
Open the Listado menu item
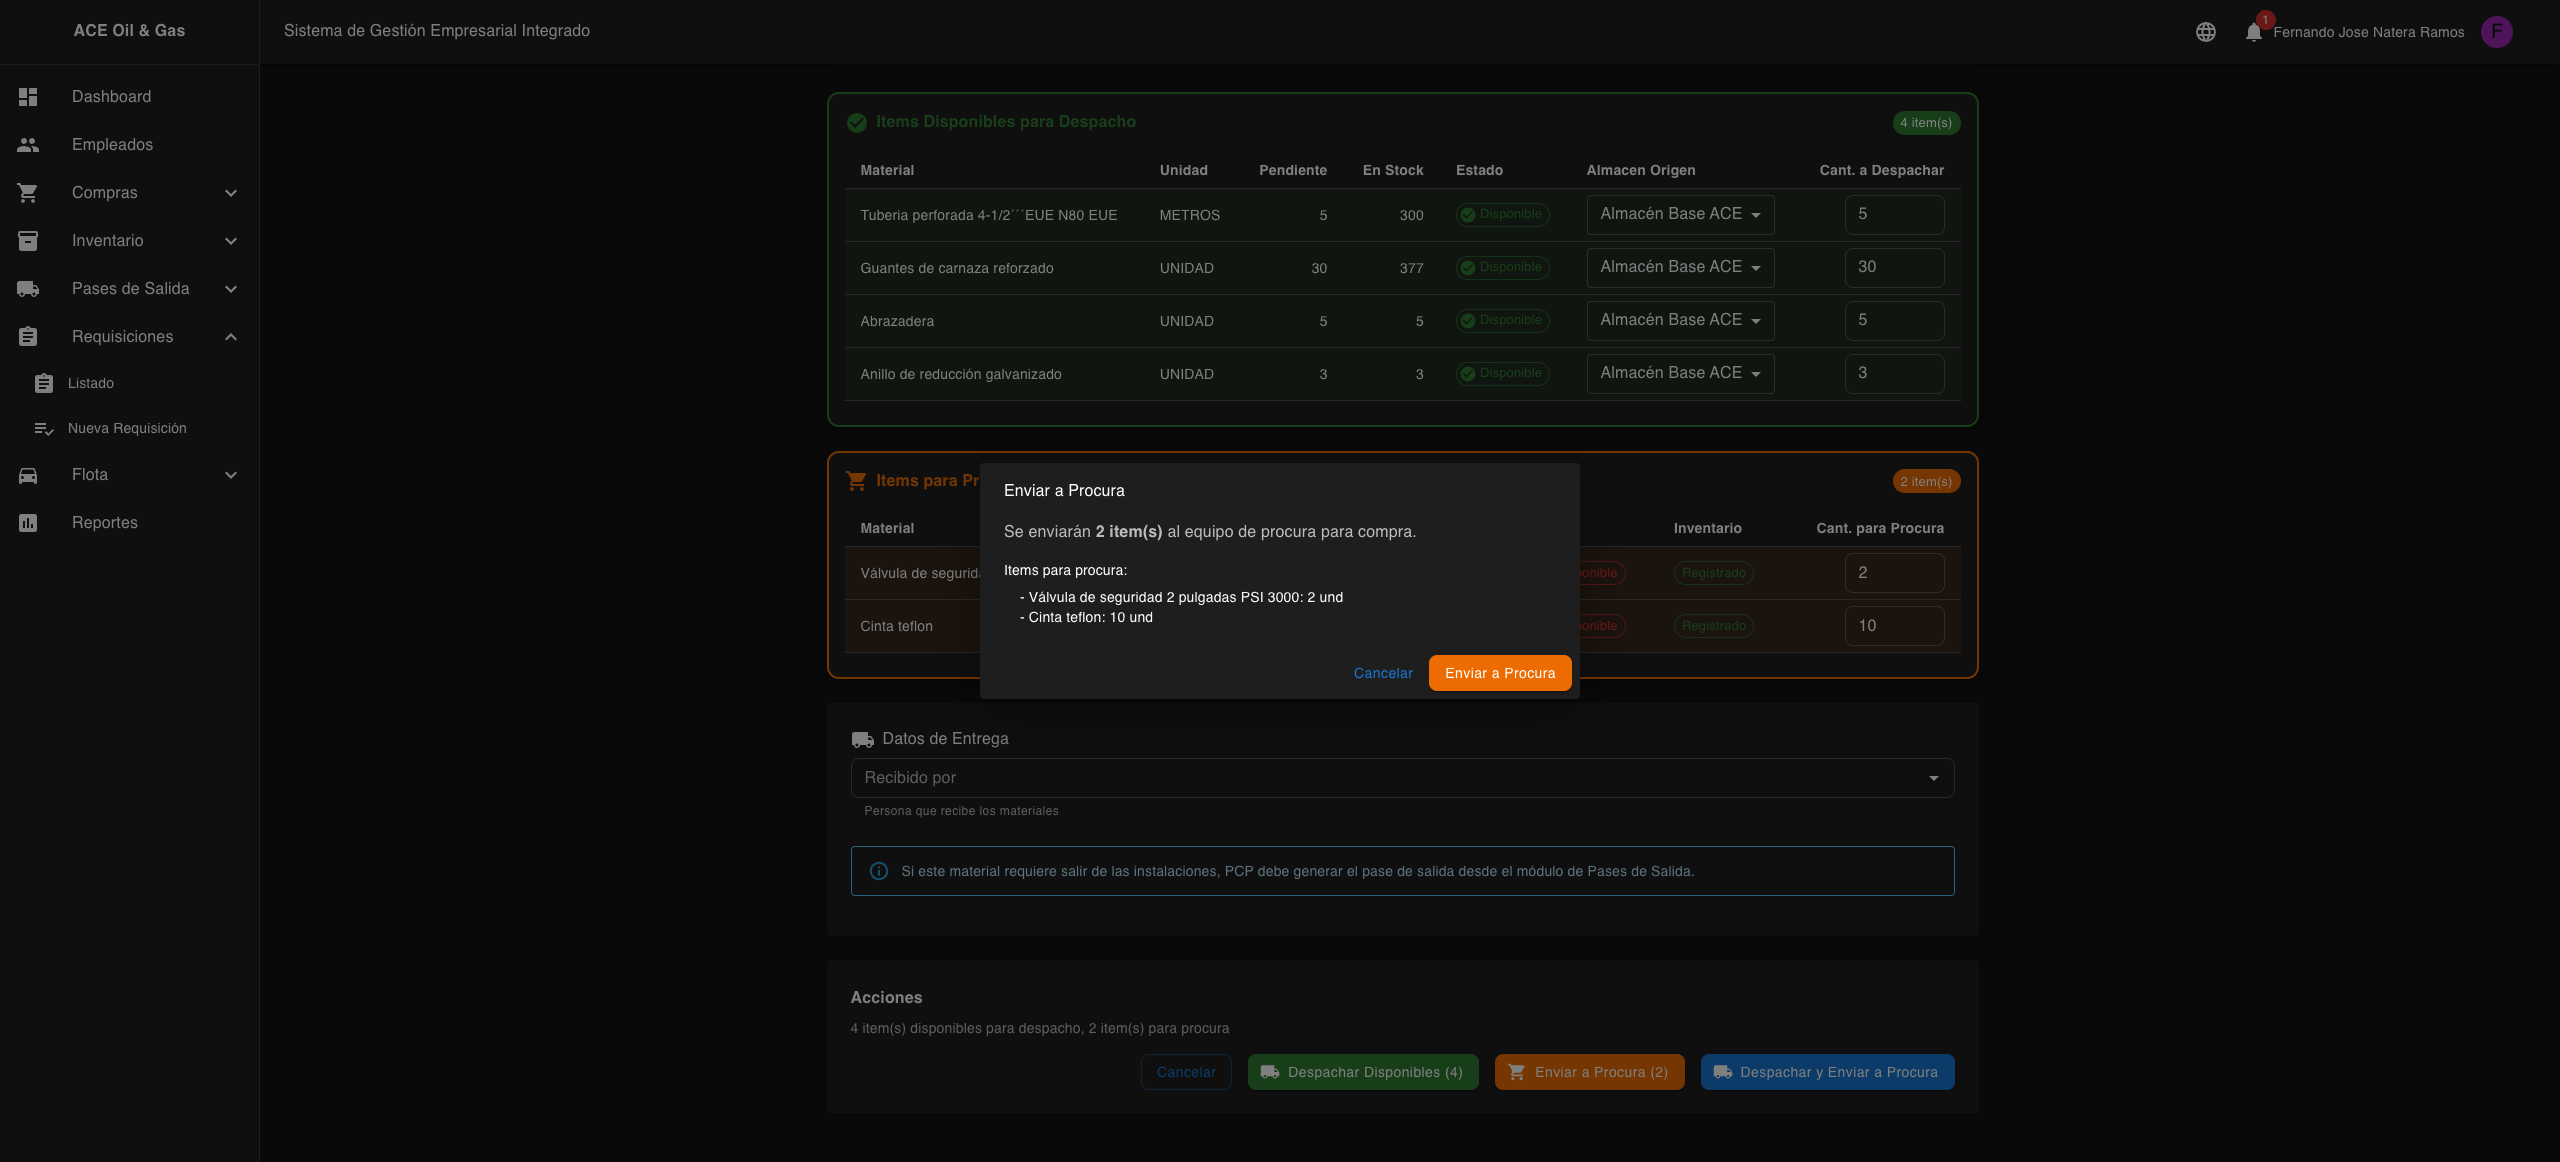coord(91,384)
